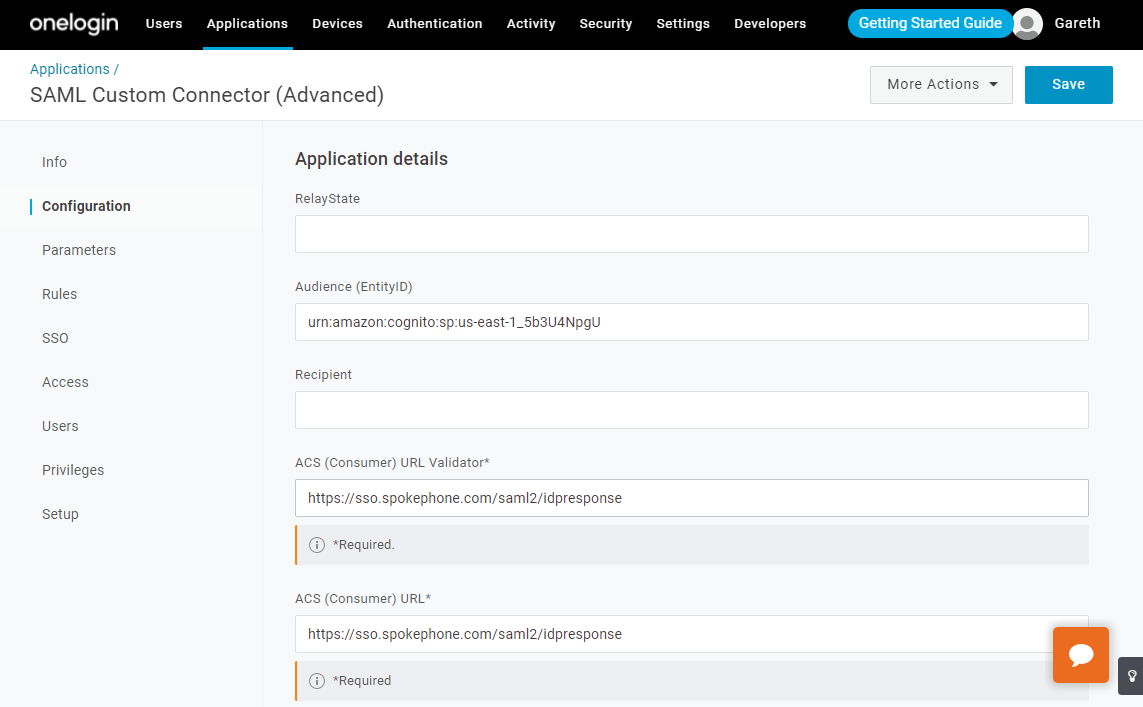Open the Setup sidebar tab
The width and height of the screenshot is (1143, 707).
pyautogui.click(x=60, y=514)
